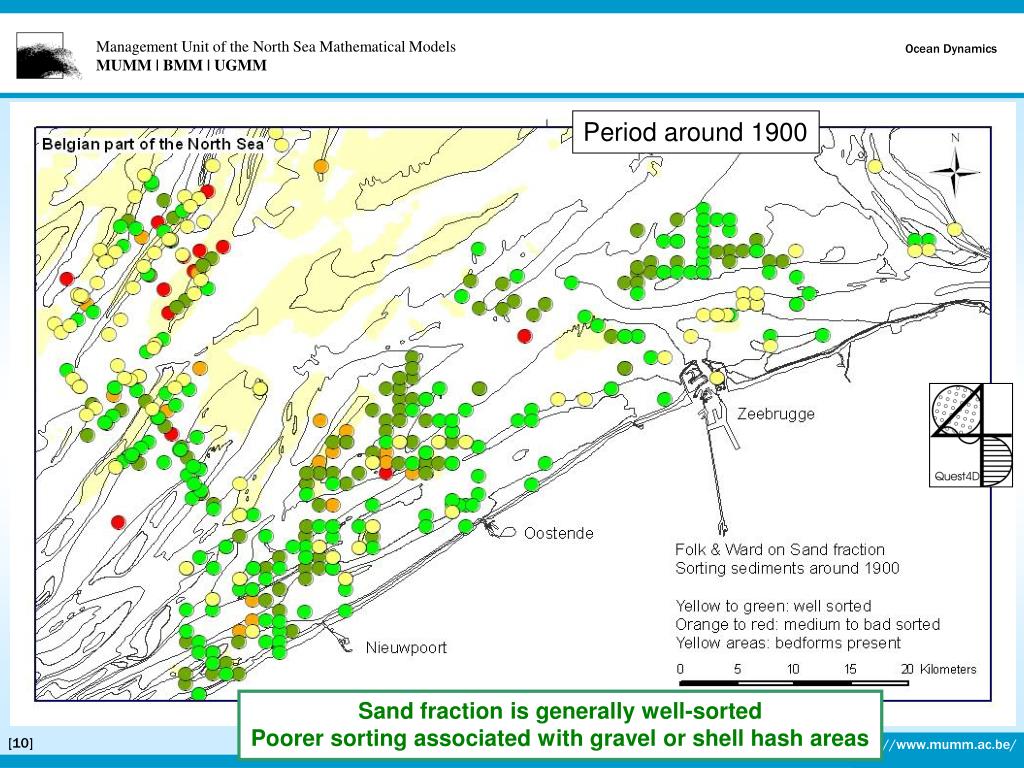Screen dimensions: 1024x768
Task: Click the Quest4D logo
Action: pos(971,435)
